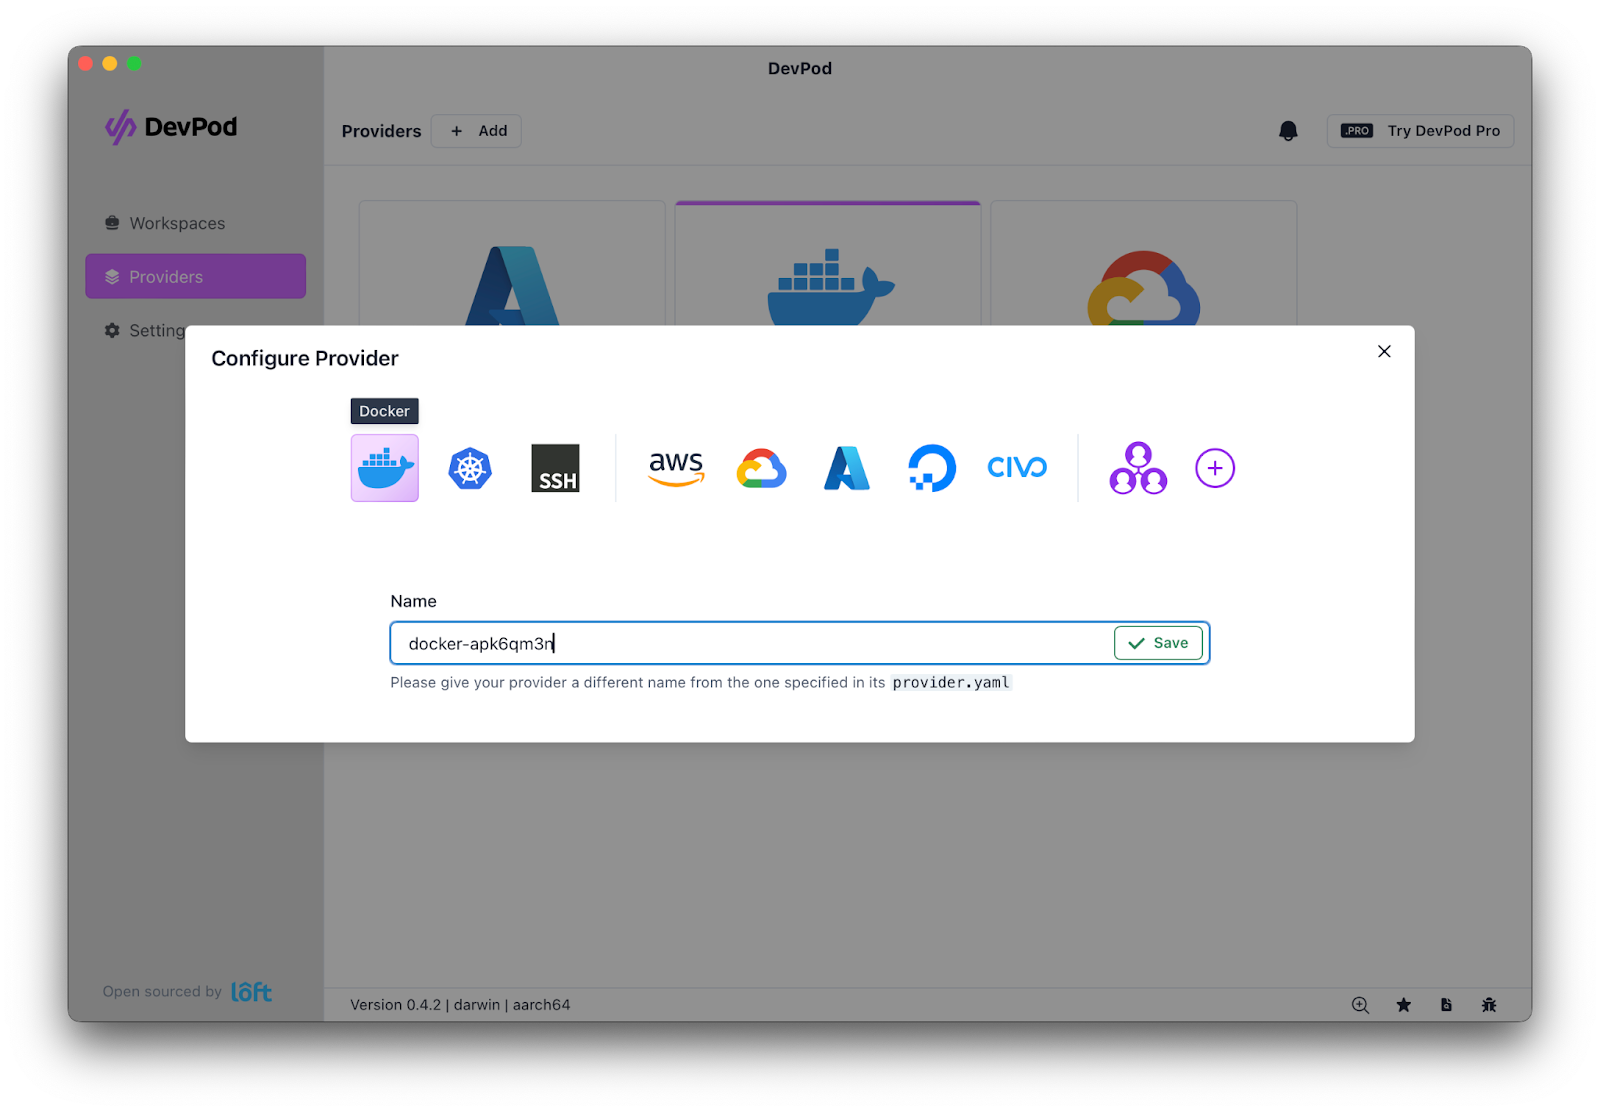Click the DevPod window title
This screenshot has height=1112, width=1600.
pyautogui.click(x=800, y=68)
